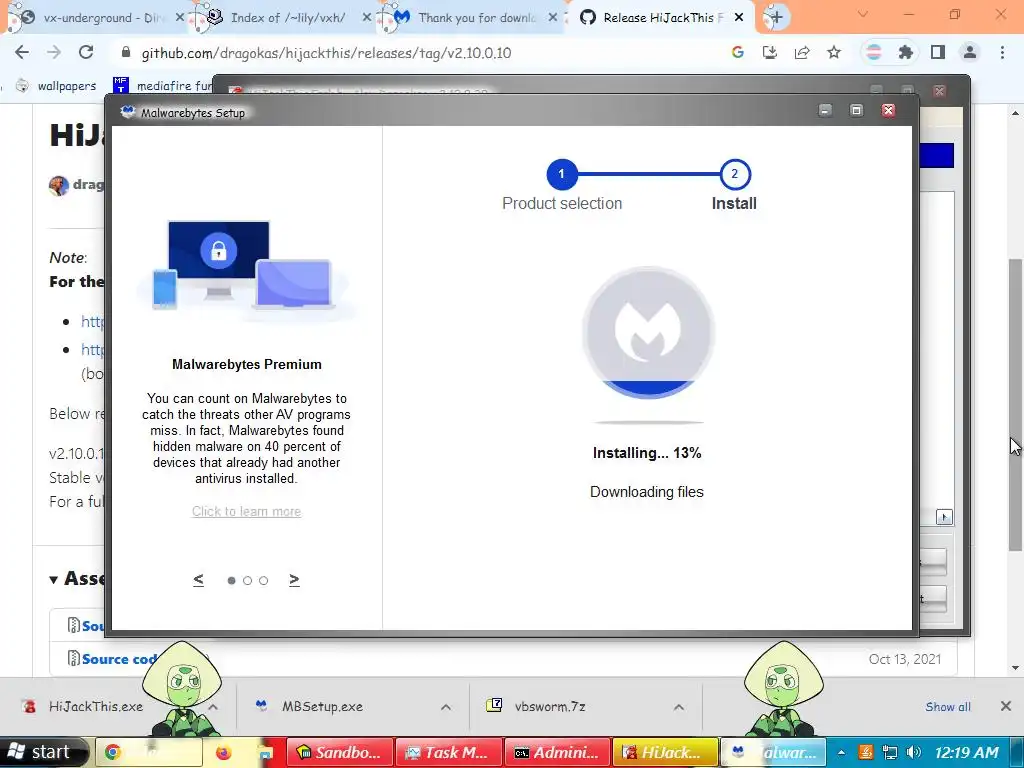Click the address bar URL

(326, 53)
